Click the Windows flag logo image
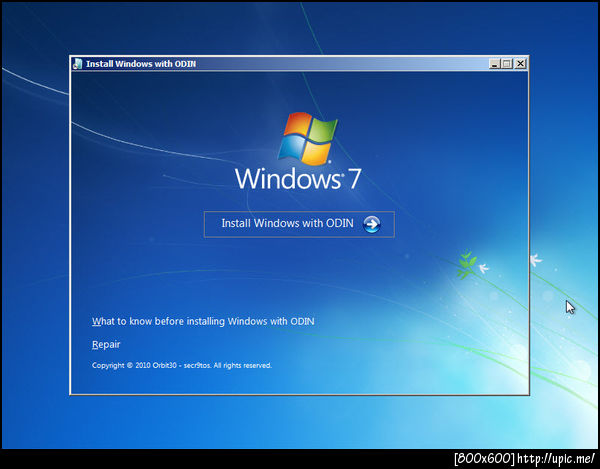This screenshot has width=600, height=469. pos(307,138)
